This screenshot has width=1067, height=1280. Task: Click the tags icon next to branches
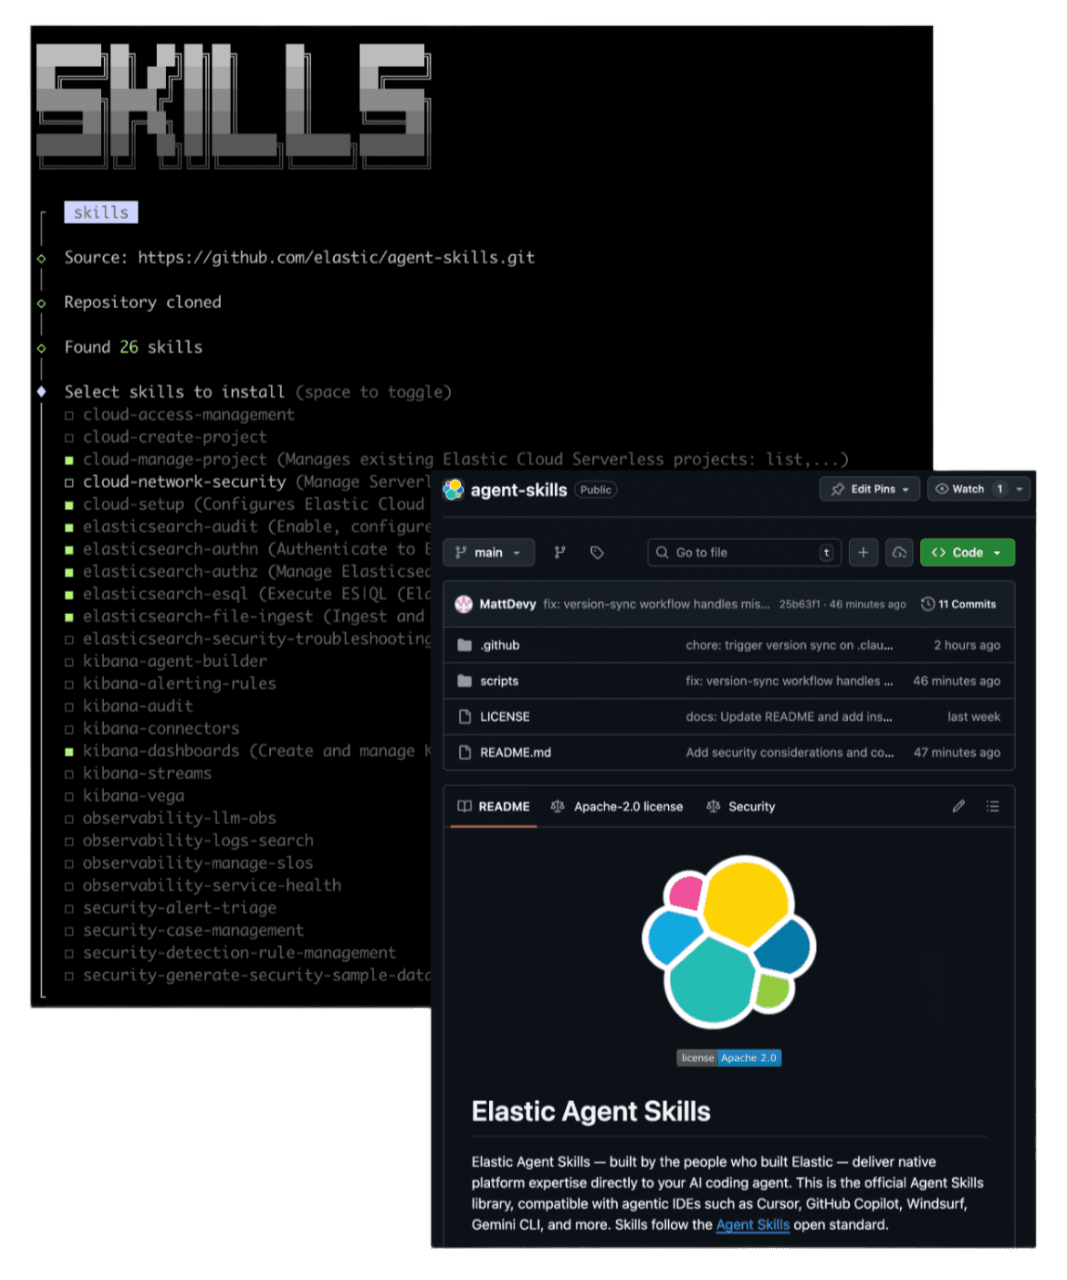tap(597, 552)
